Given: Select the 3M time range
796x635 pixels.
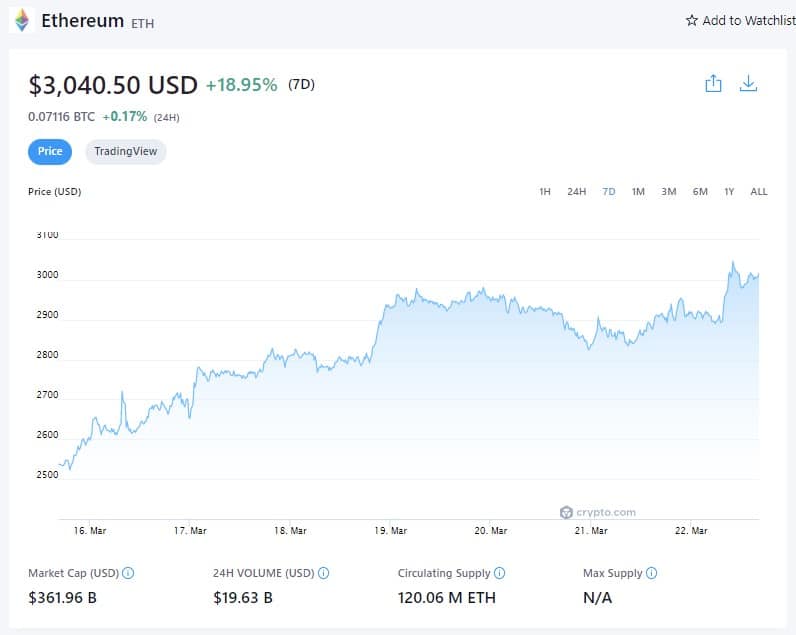Looking at the screenshot, I should [669, 191].
